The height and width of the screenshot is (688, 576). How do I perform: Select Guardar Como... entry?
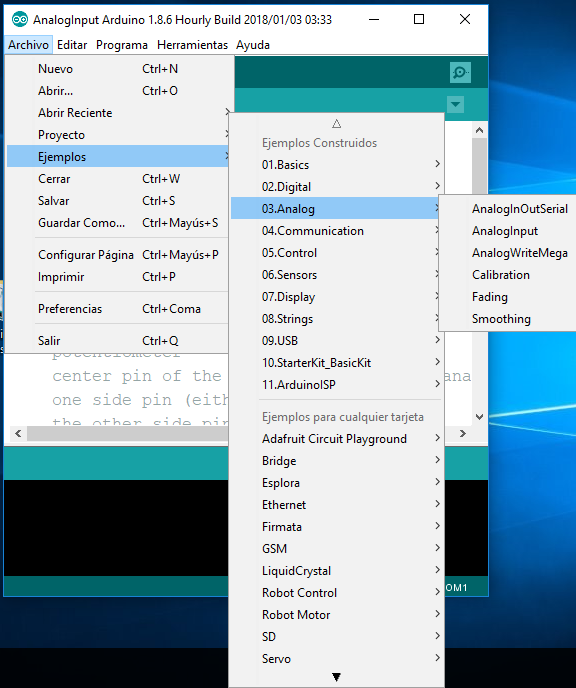118,222
